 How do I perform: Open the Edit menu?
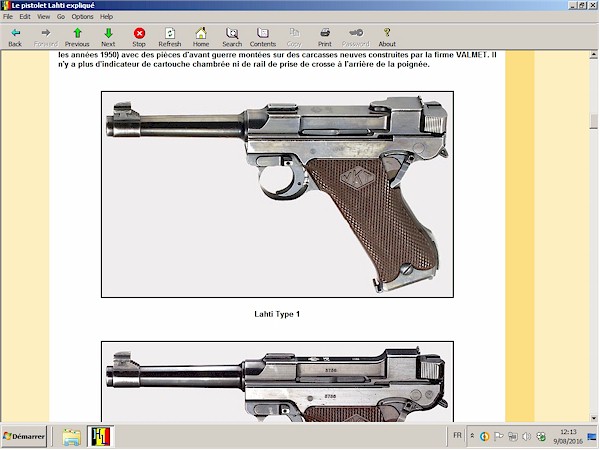25,16
